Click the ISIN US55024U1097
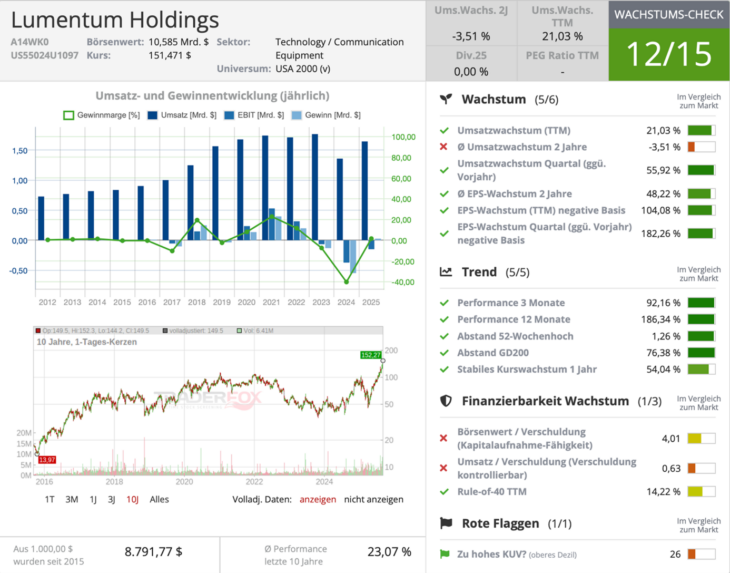Viewport: 730px width, 573px height. pos(44,55)
